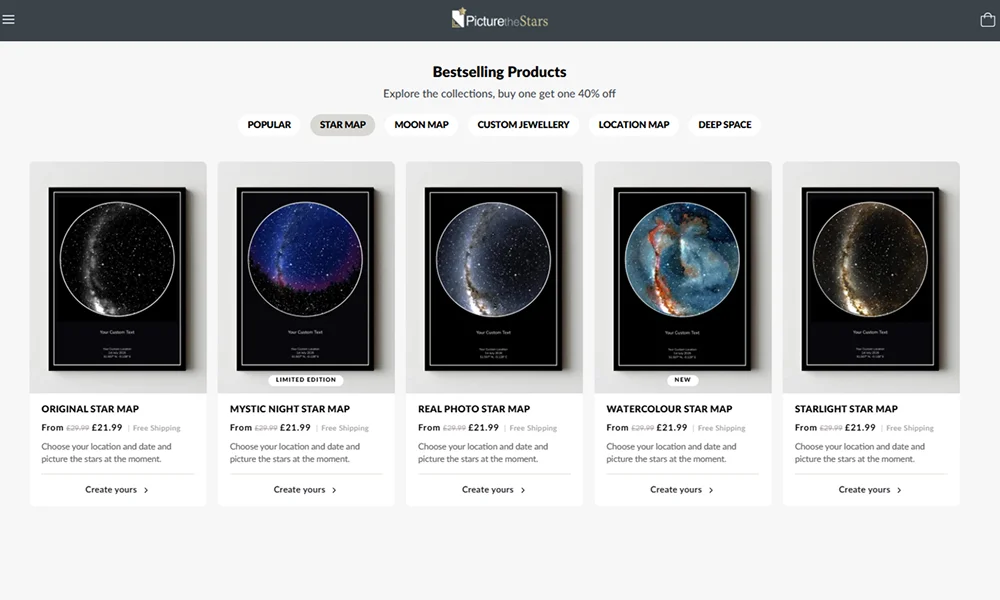The image size is (1000, 600).
Task: Open the Mystic Night Star Map poster image
Action: click(306, 277)
